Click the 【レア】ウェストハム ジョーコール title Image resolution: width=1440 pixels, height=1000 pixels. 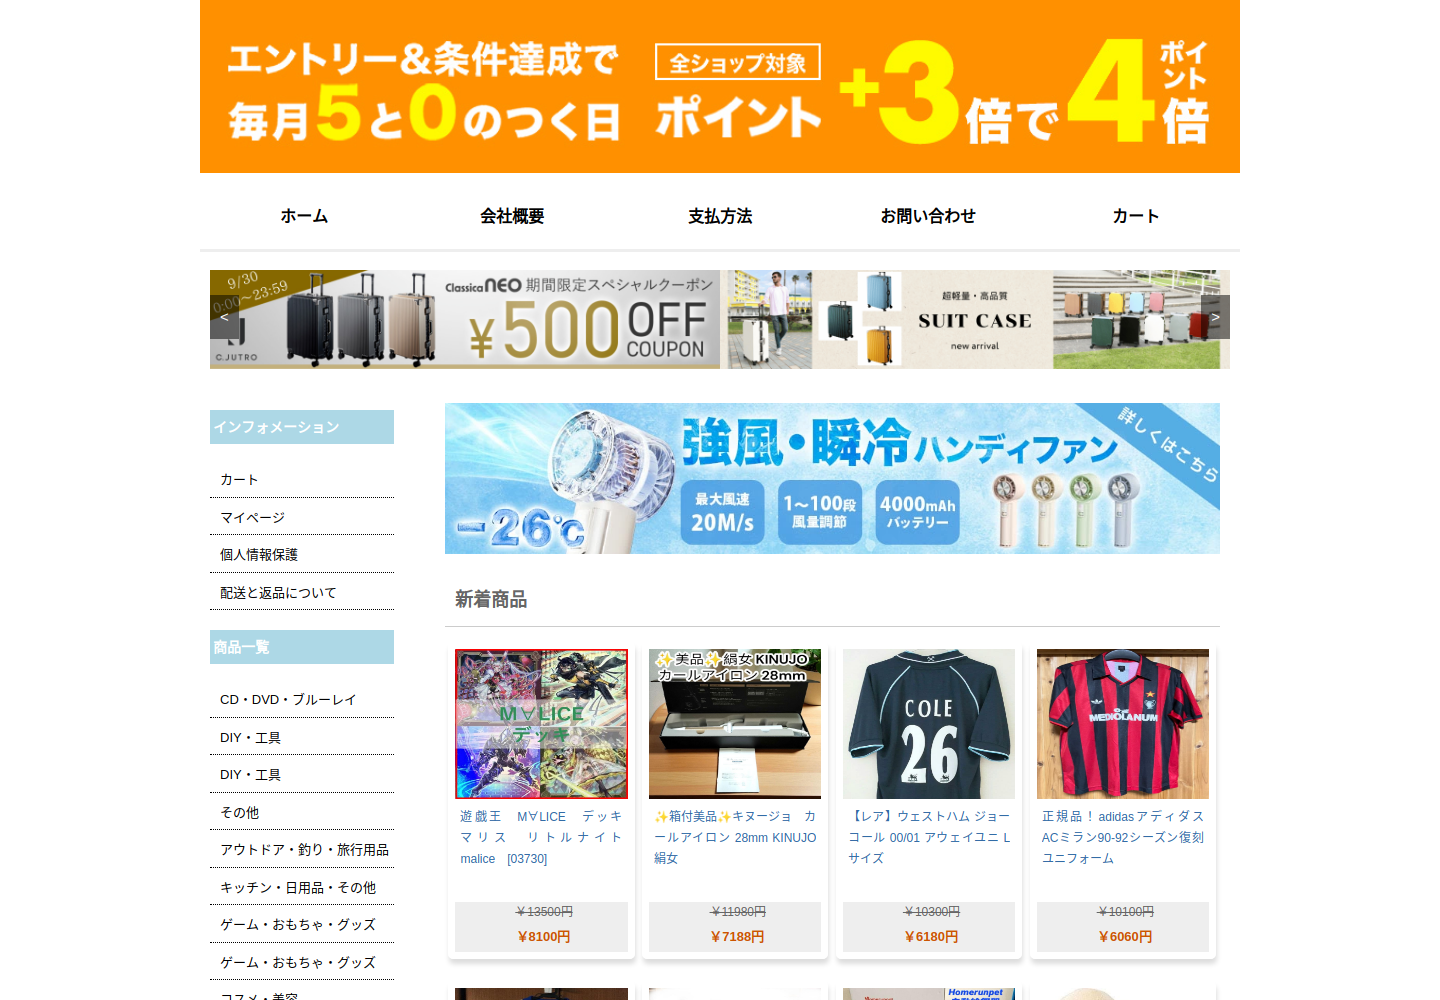coord(929,837)
